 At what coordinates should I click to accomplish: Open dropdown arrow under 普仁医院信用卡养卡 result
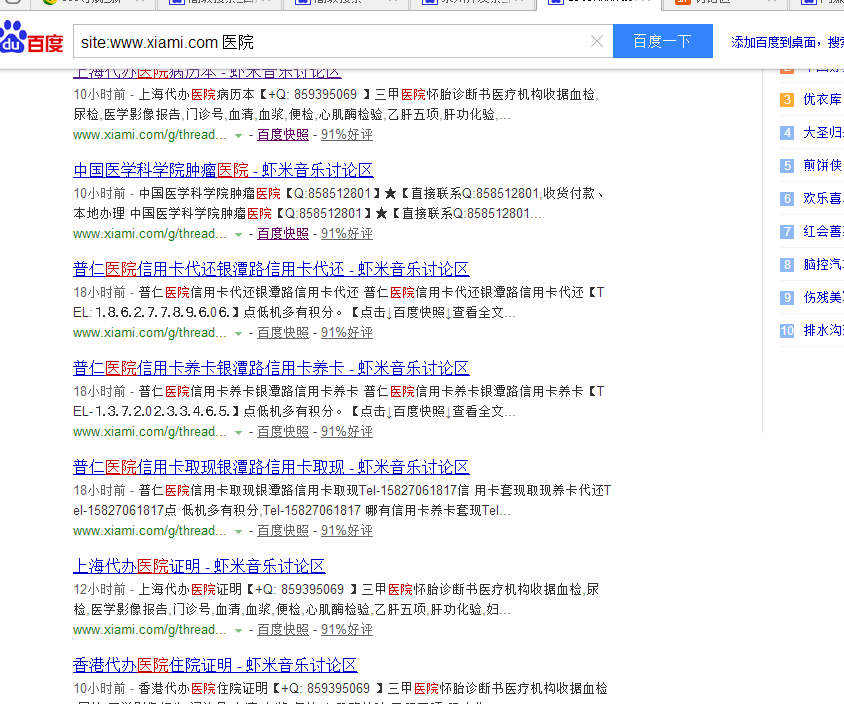[237, 431]
